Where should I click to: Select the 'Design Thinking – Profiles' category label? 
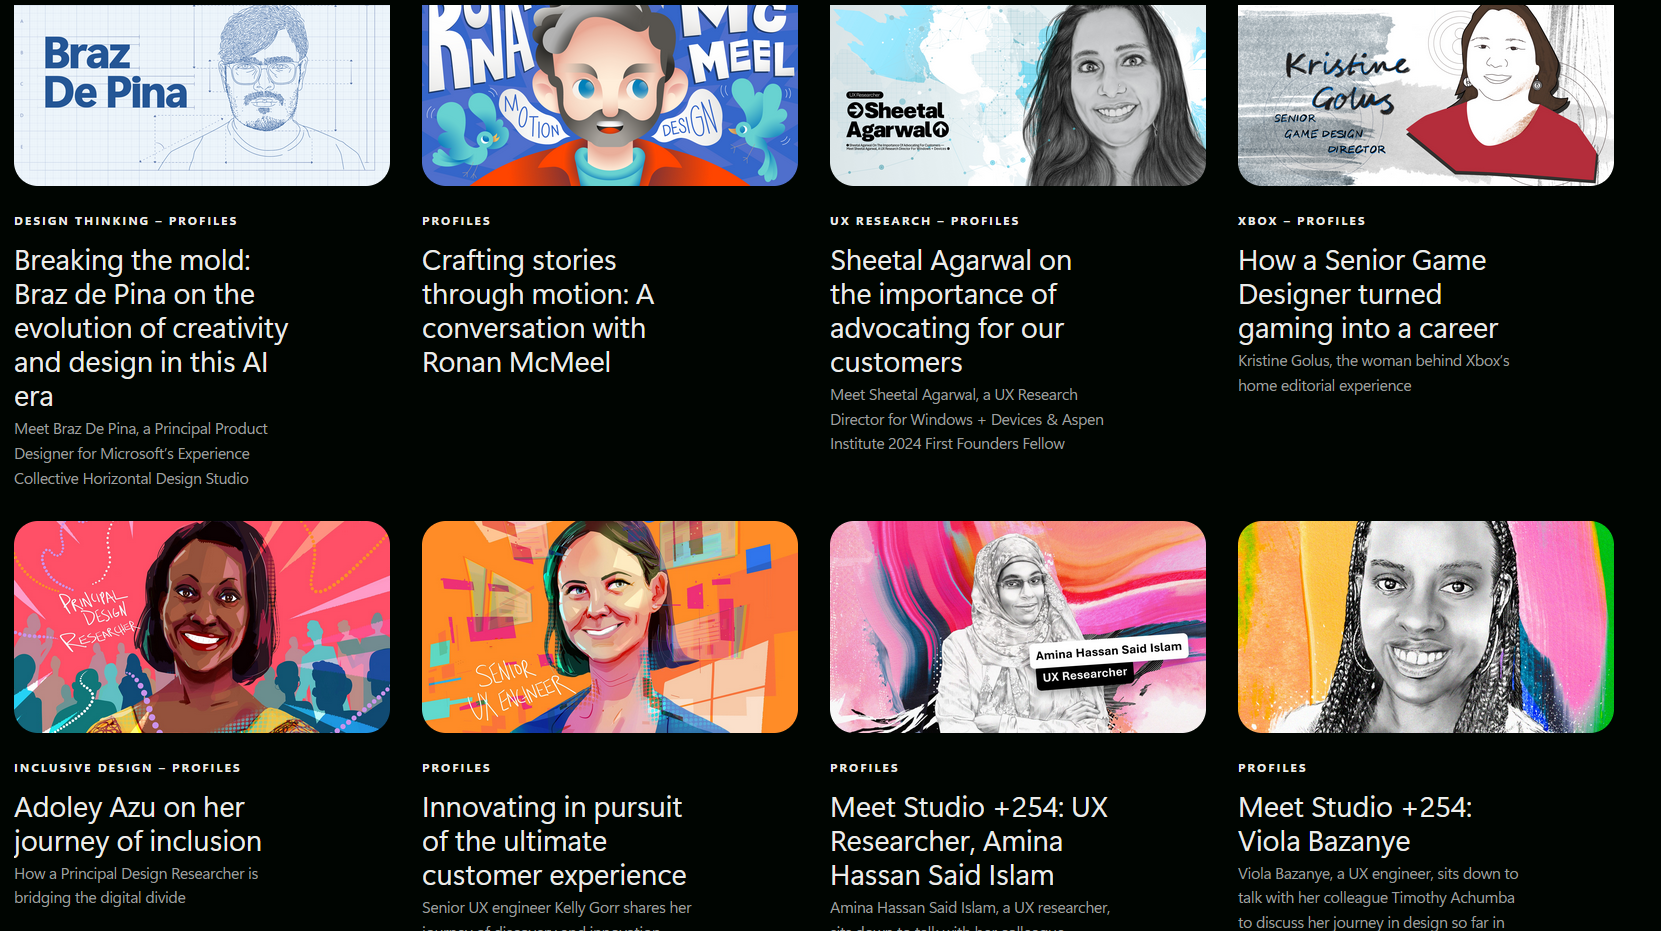point(126,221)
